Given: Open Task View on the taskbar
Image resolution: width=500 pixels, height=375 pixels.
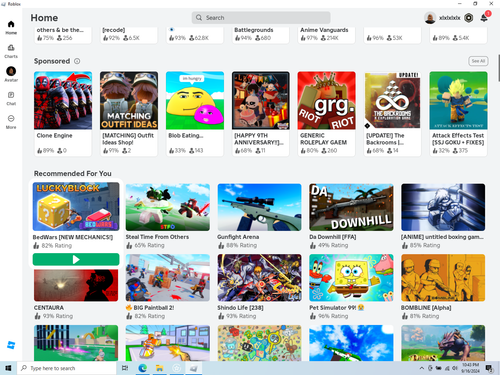Looking at the screenshot, I should [125, 368].
